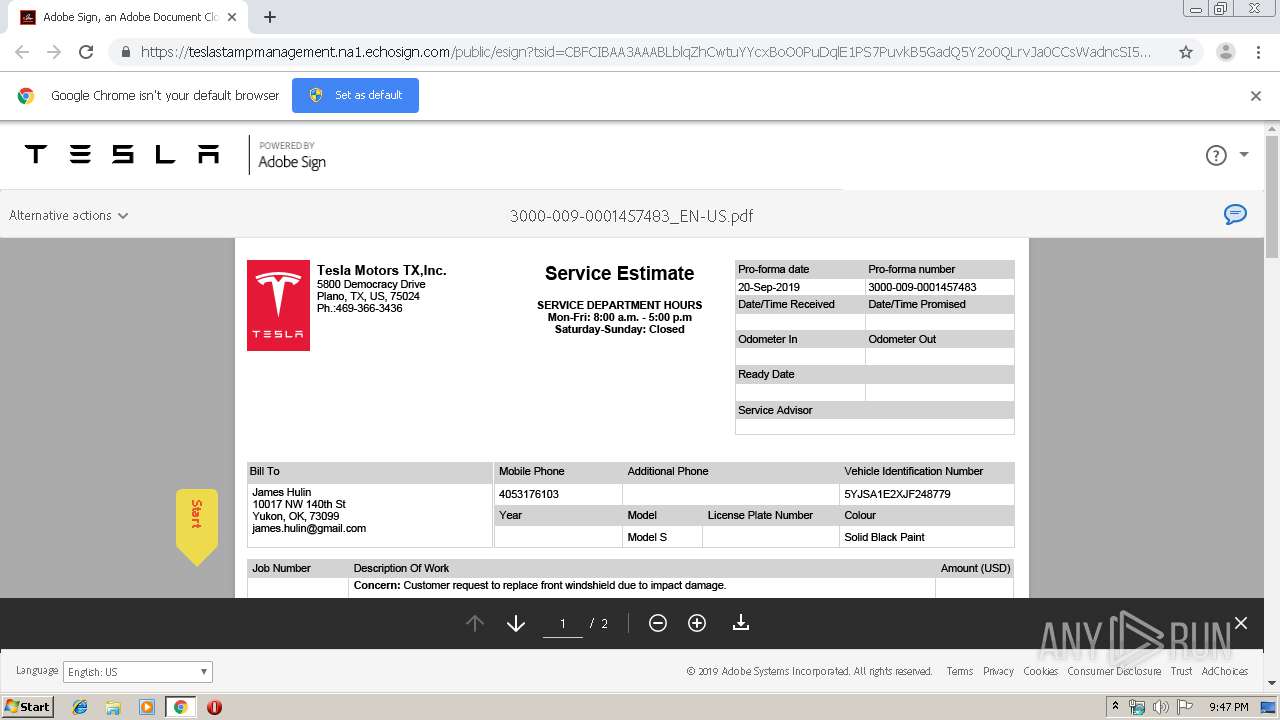
Task: Launch Internet Explorer from taskbar
Action: [80, 707]
